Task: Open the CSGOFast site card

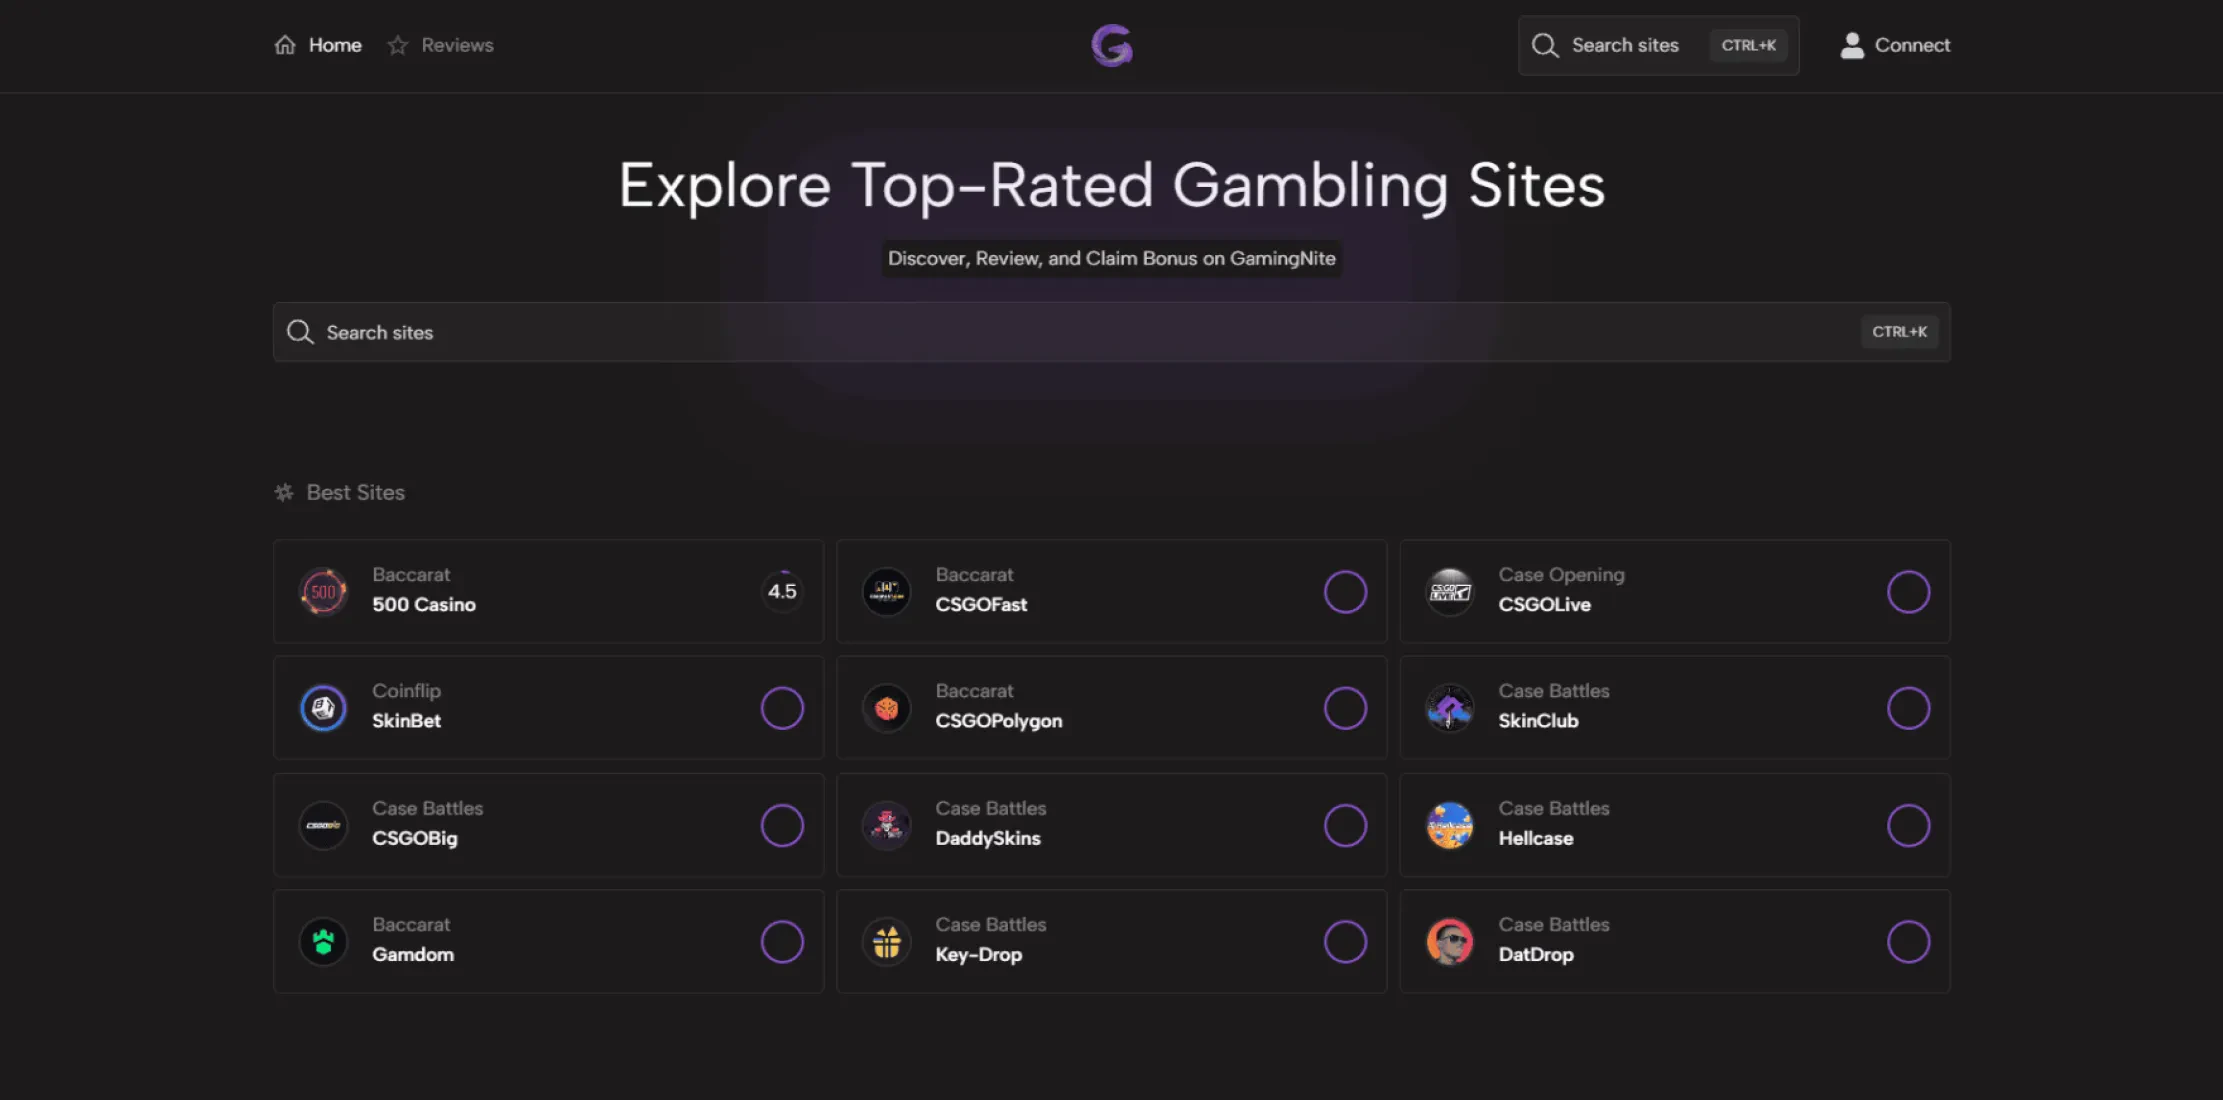Action: (1111, 591)
